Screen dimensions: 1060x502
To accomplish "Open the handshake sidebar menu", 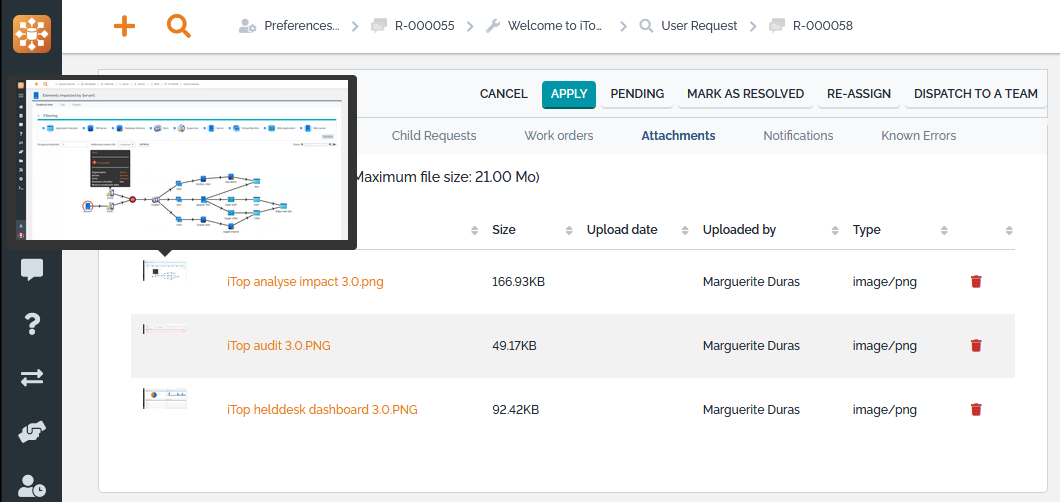I will pyautogui.click(x=31, y=431).
